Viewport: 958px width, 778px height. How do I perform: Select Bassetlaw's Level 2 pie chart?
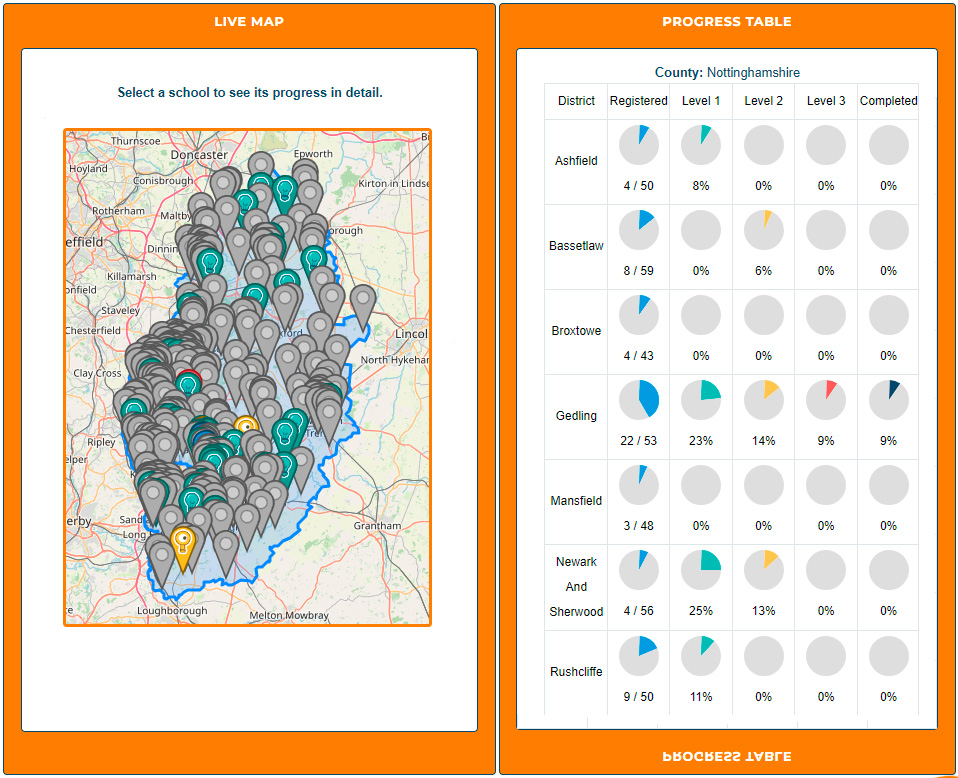[763, 229]
